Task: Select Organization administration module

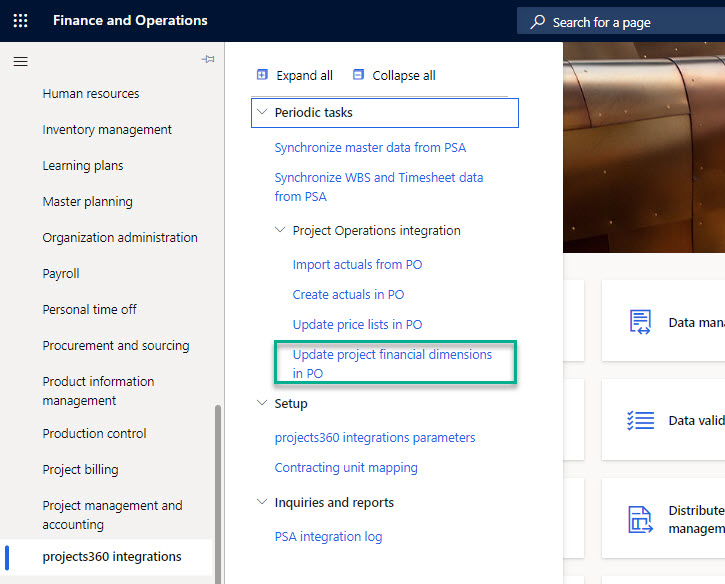Action: 120,238
